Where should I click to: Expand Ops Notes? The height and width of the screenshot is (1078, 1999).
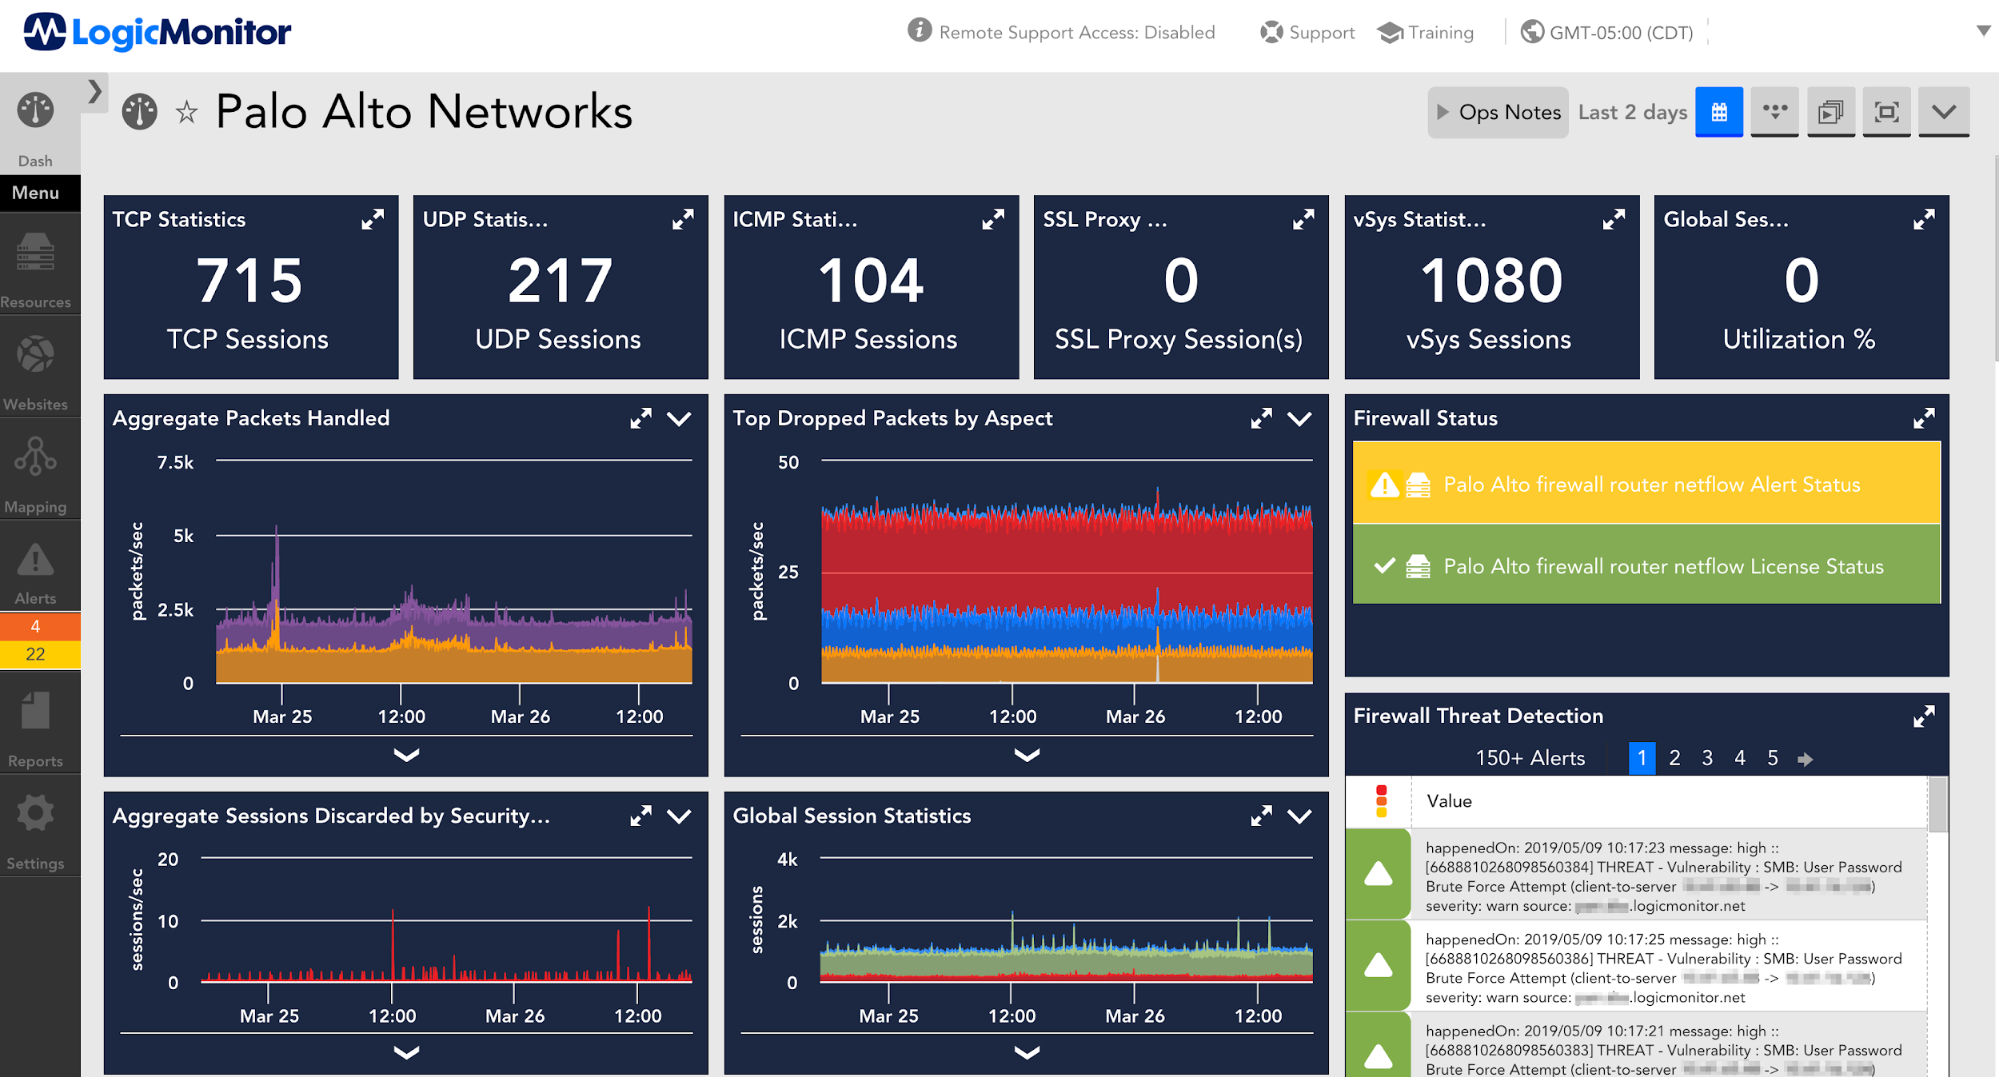tap(1498, 112)
